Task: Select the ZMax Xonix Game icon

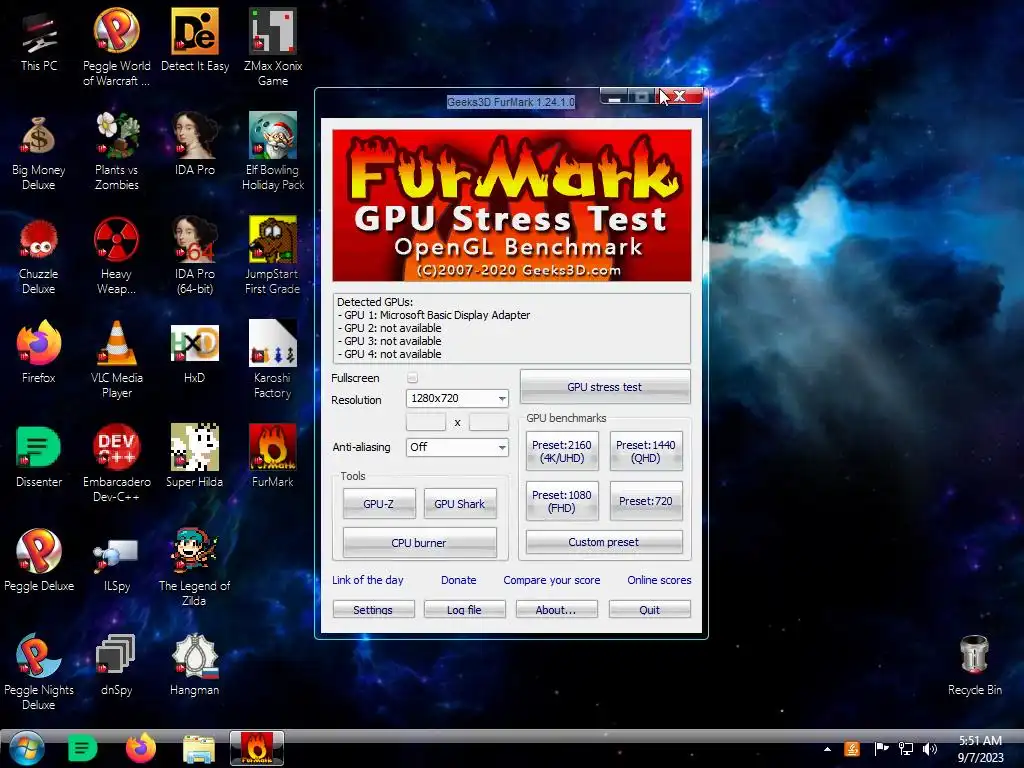Action: point(272,47)
